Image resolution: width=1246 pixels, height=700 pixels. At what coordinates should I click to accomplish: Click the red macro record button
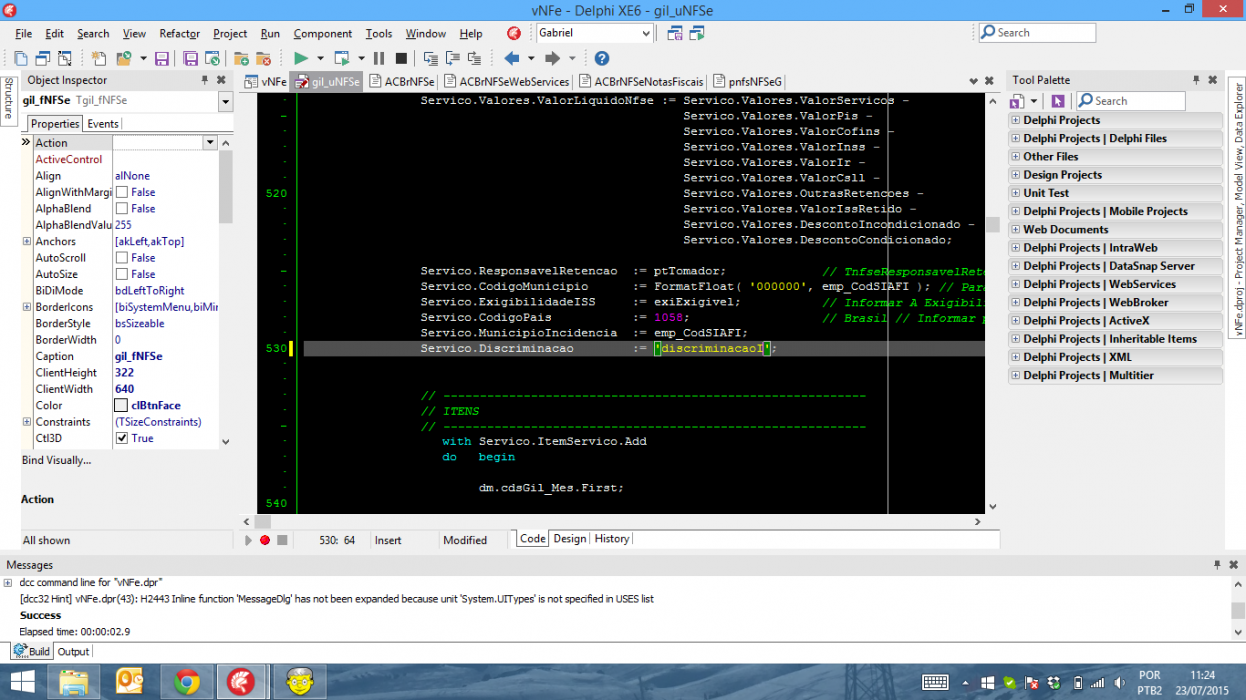click(265, 540)
